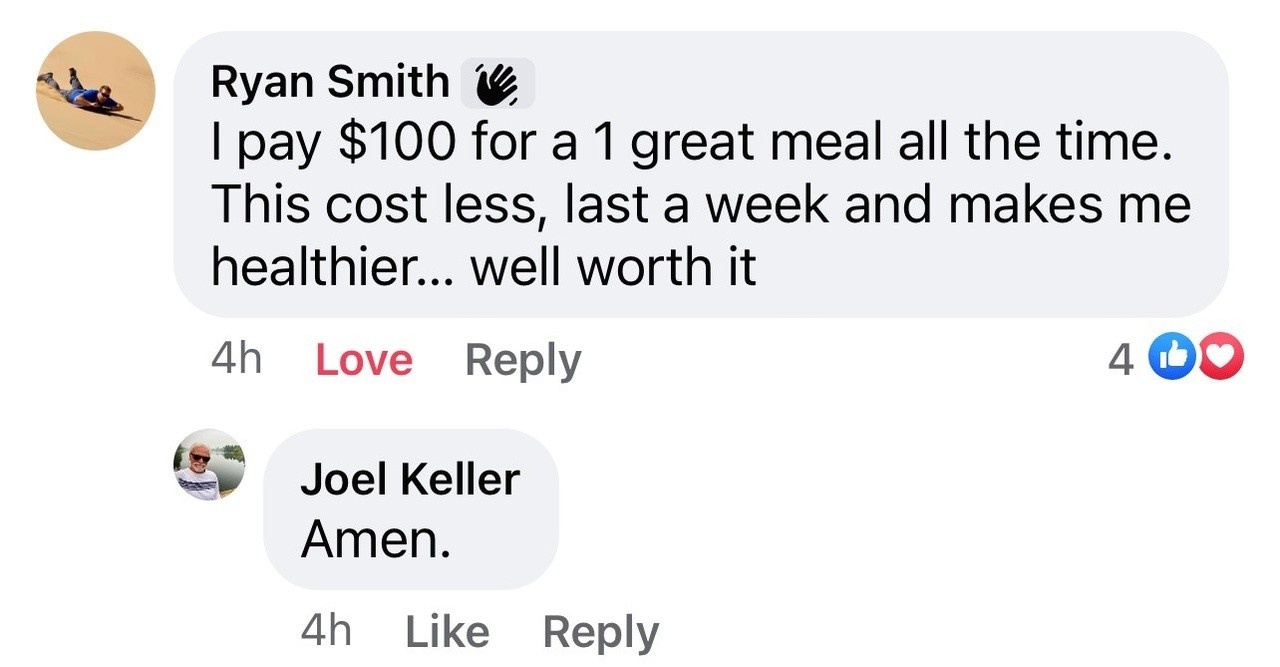
Task: Open the 4h timestamp on Ryan's comment
Action: [237, 360]
